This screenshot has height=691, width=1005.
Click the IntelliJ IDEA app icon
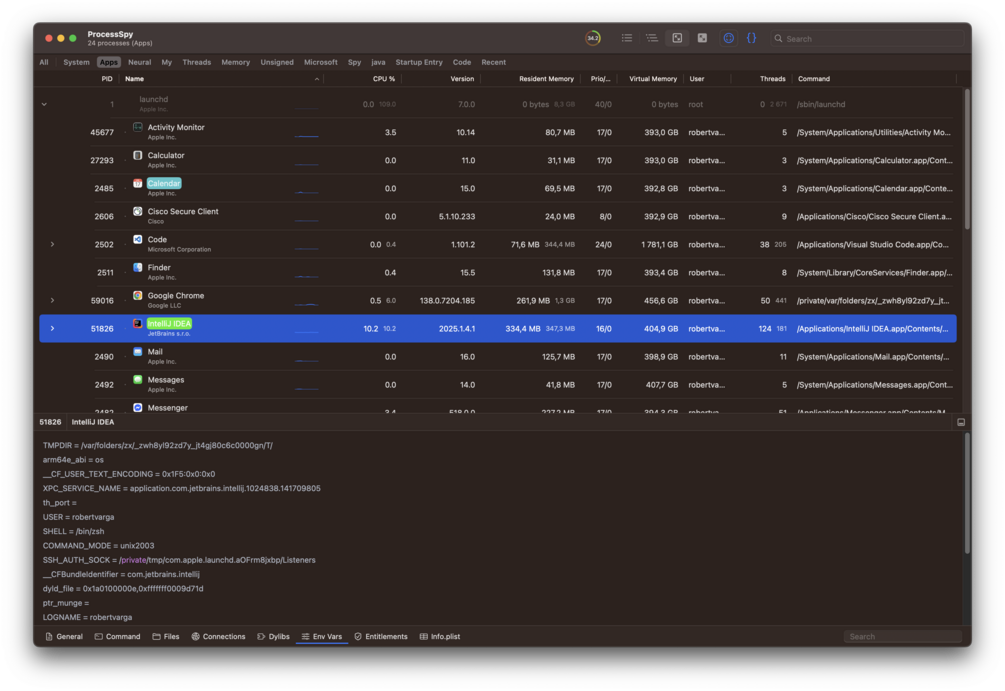point(138,324)
